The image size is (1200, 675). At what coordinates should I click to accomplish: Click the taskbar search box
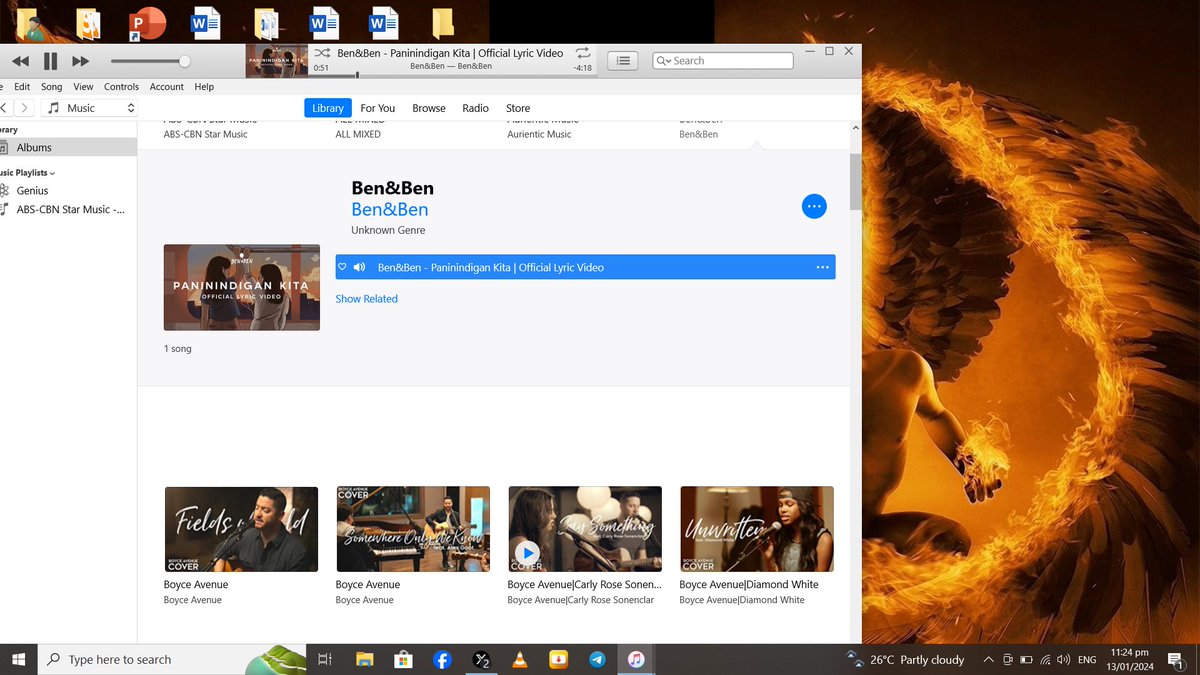point(172,659)
